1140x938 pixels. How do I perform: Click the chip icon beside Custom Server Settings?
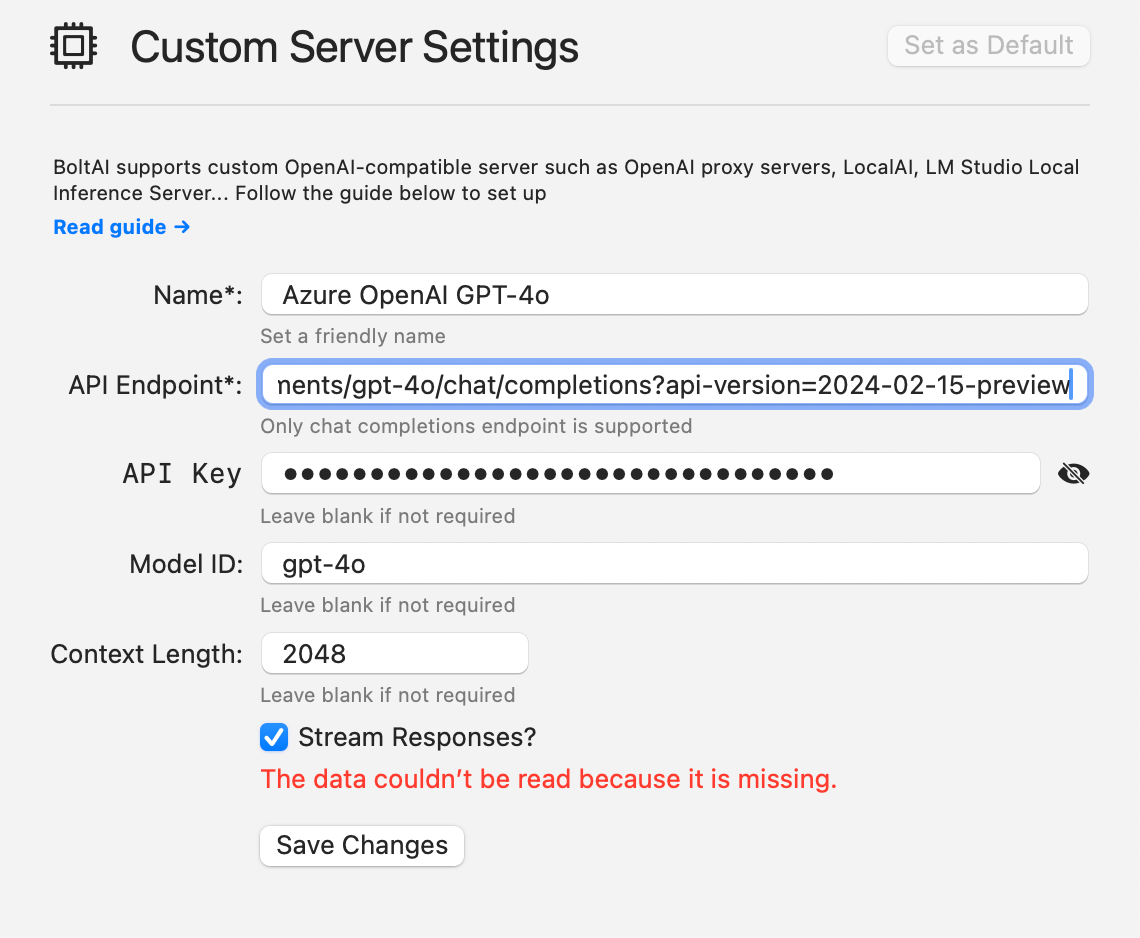73,47
